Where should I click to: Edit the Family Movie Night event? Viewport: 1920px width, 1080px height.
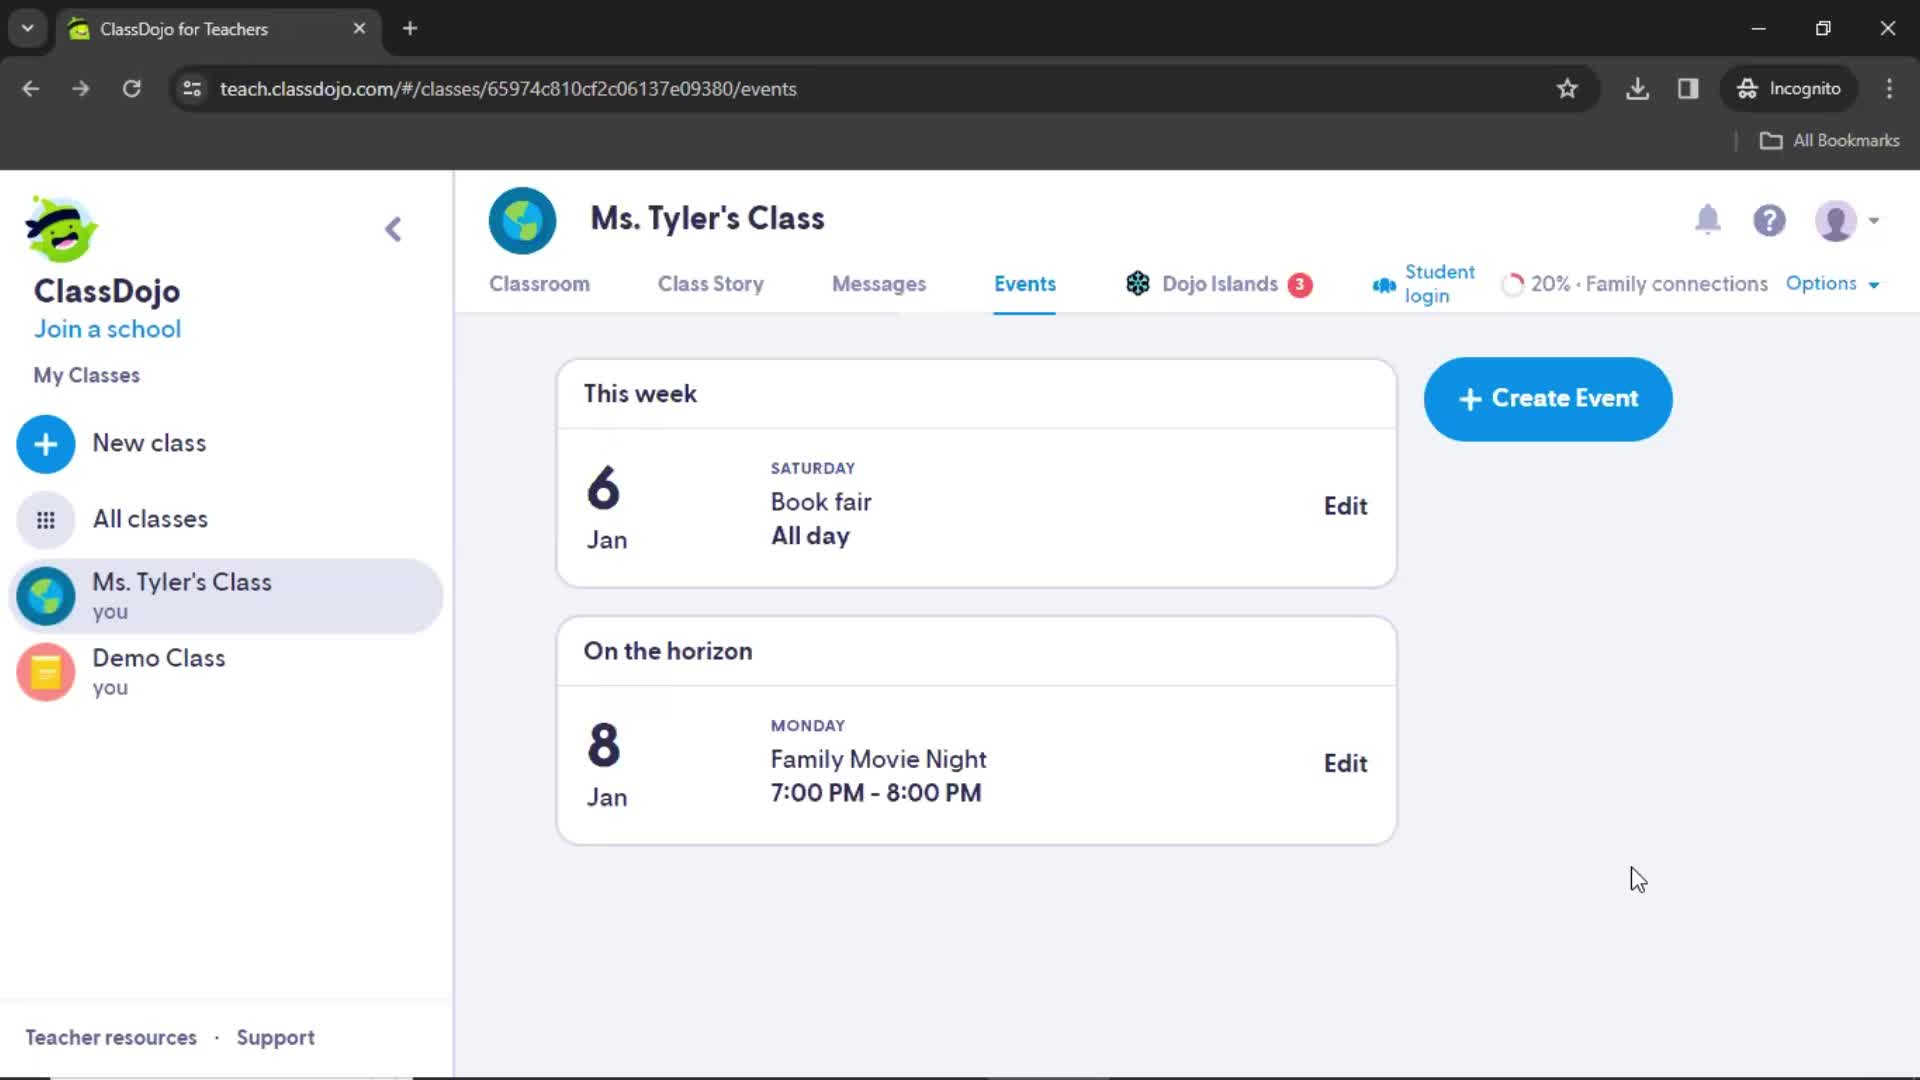(1344, 762)
